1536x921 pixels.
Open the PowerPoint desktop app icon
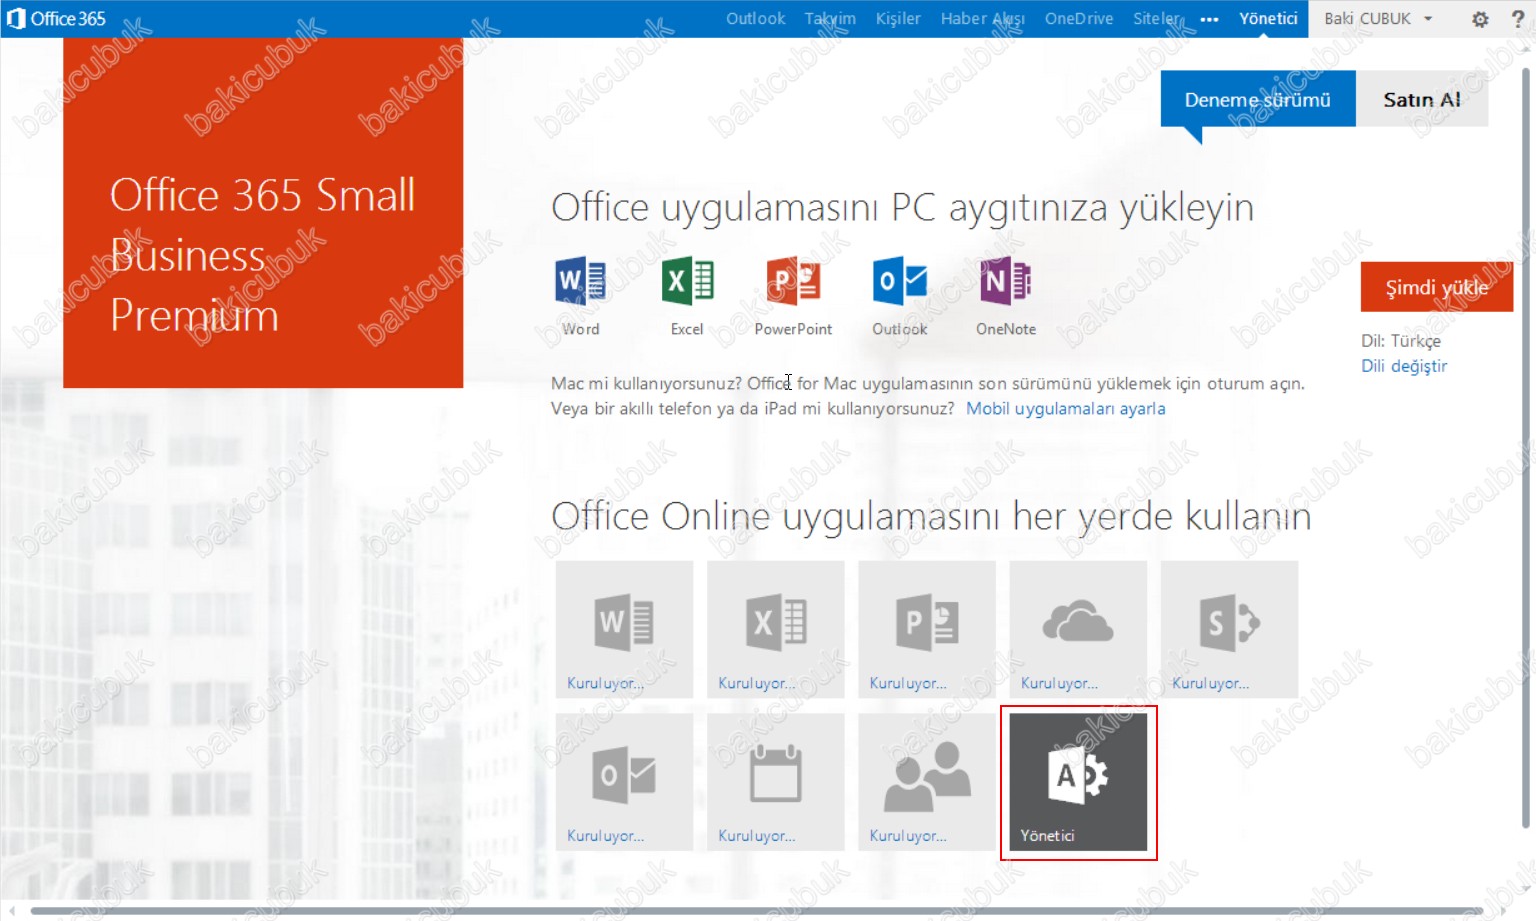793,281
